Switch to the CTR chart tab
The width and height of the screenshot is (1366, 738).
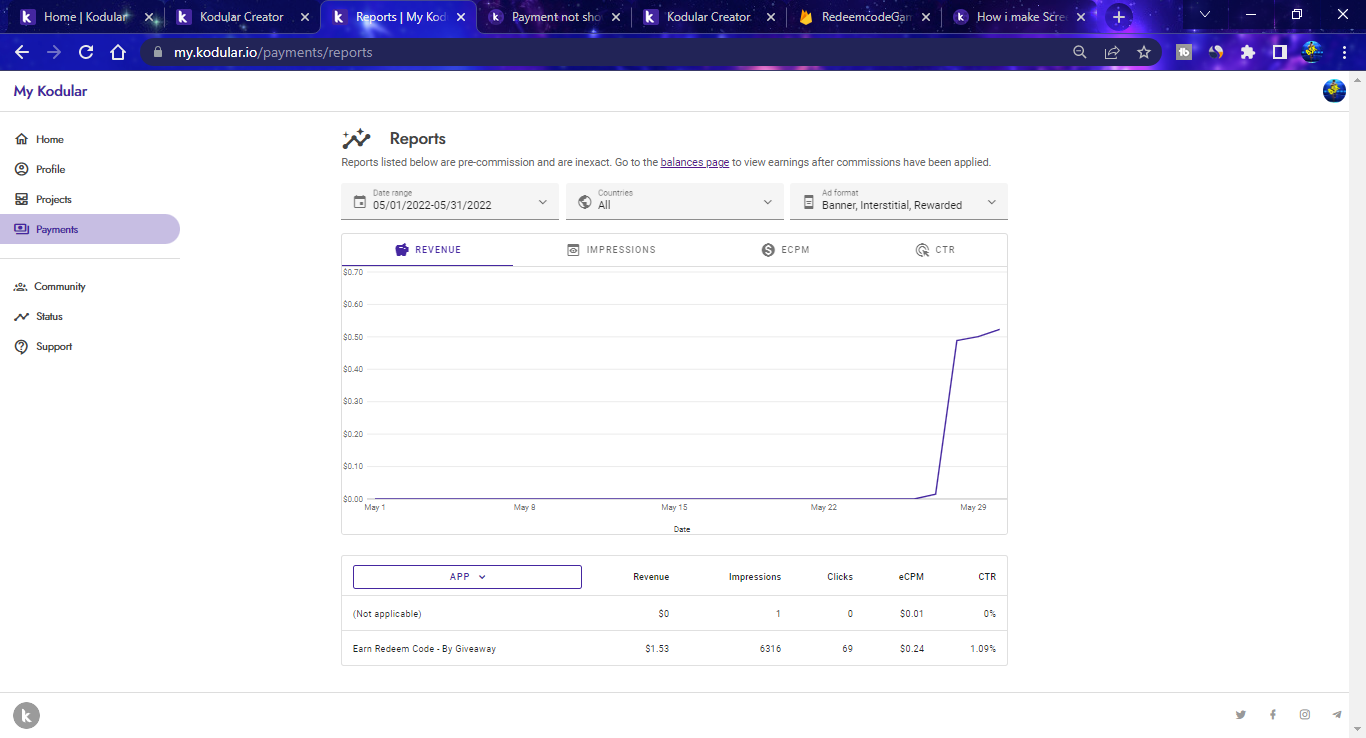click(935, 250)
